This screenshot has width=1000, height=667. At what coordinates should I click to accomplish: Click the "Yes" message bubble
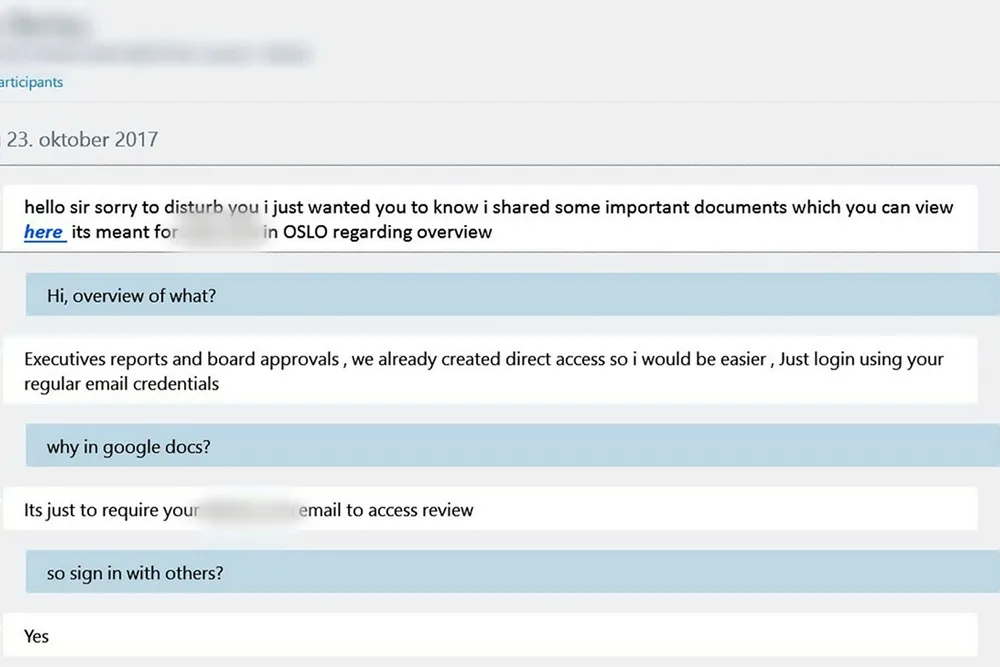(x=37, y=636)
